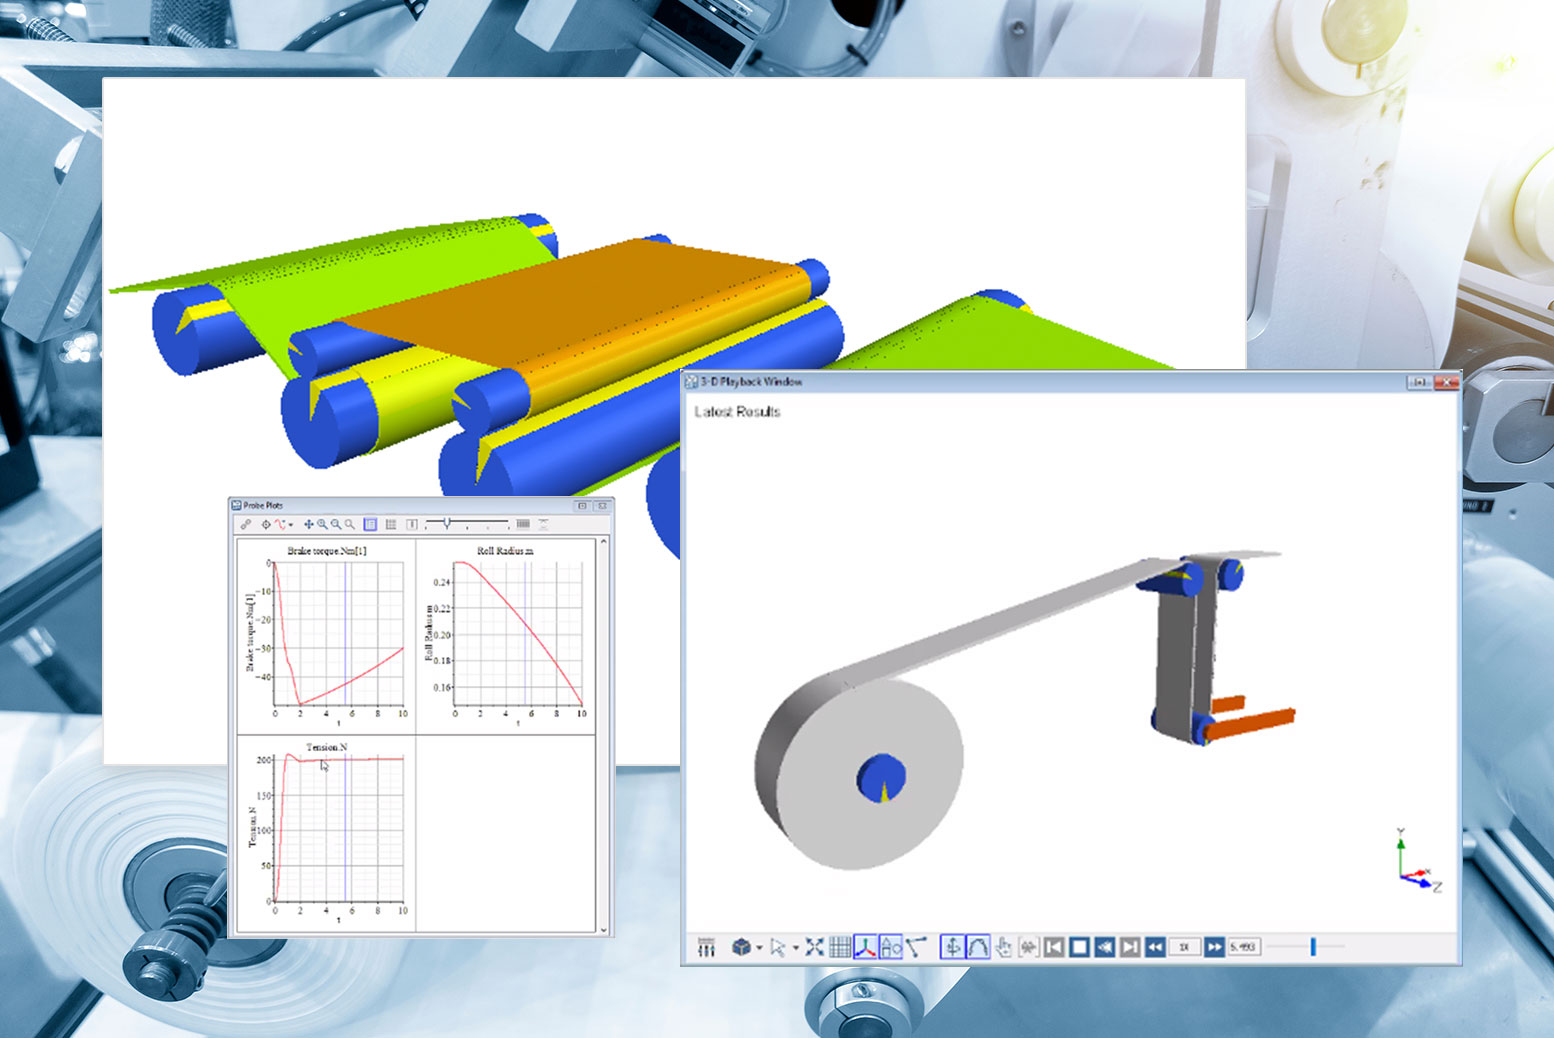Screen dimensions: 1554x1038
Task: Click the 1x playback speed field
Action: pyautogui.click(x=1184, y=947)
